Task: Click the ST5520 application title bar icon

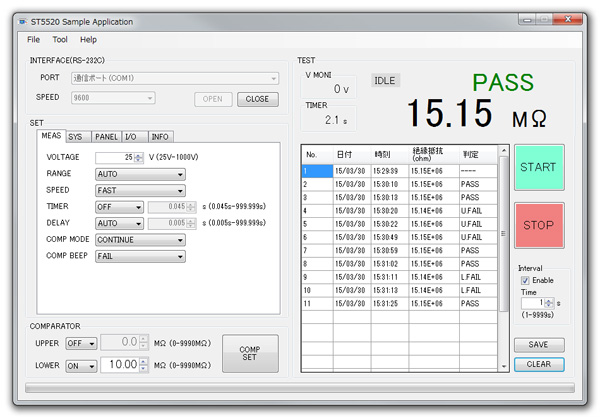Action: [23, 21]
